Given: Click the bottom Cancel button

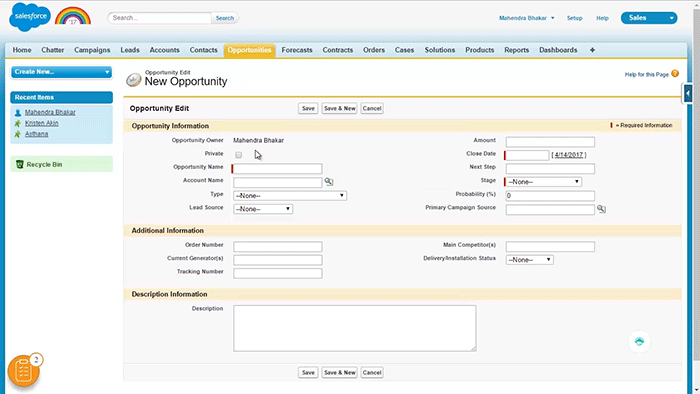Looking at the screenshot, I should pos(372,373).
